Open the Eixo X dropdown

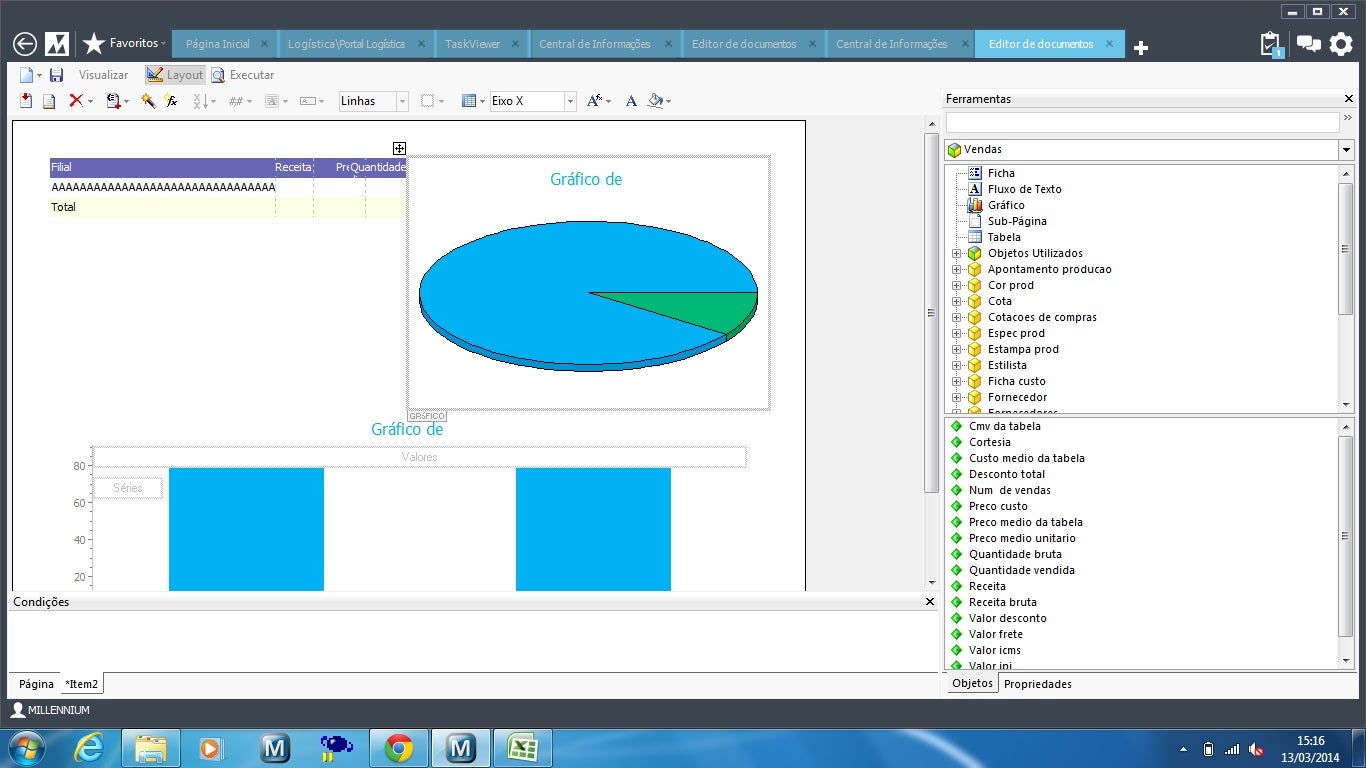[x=570, y=101]
